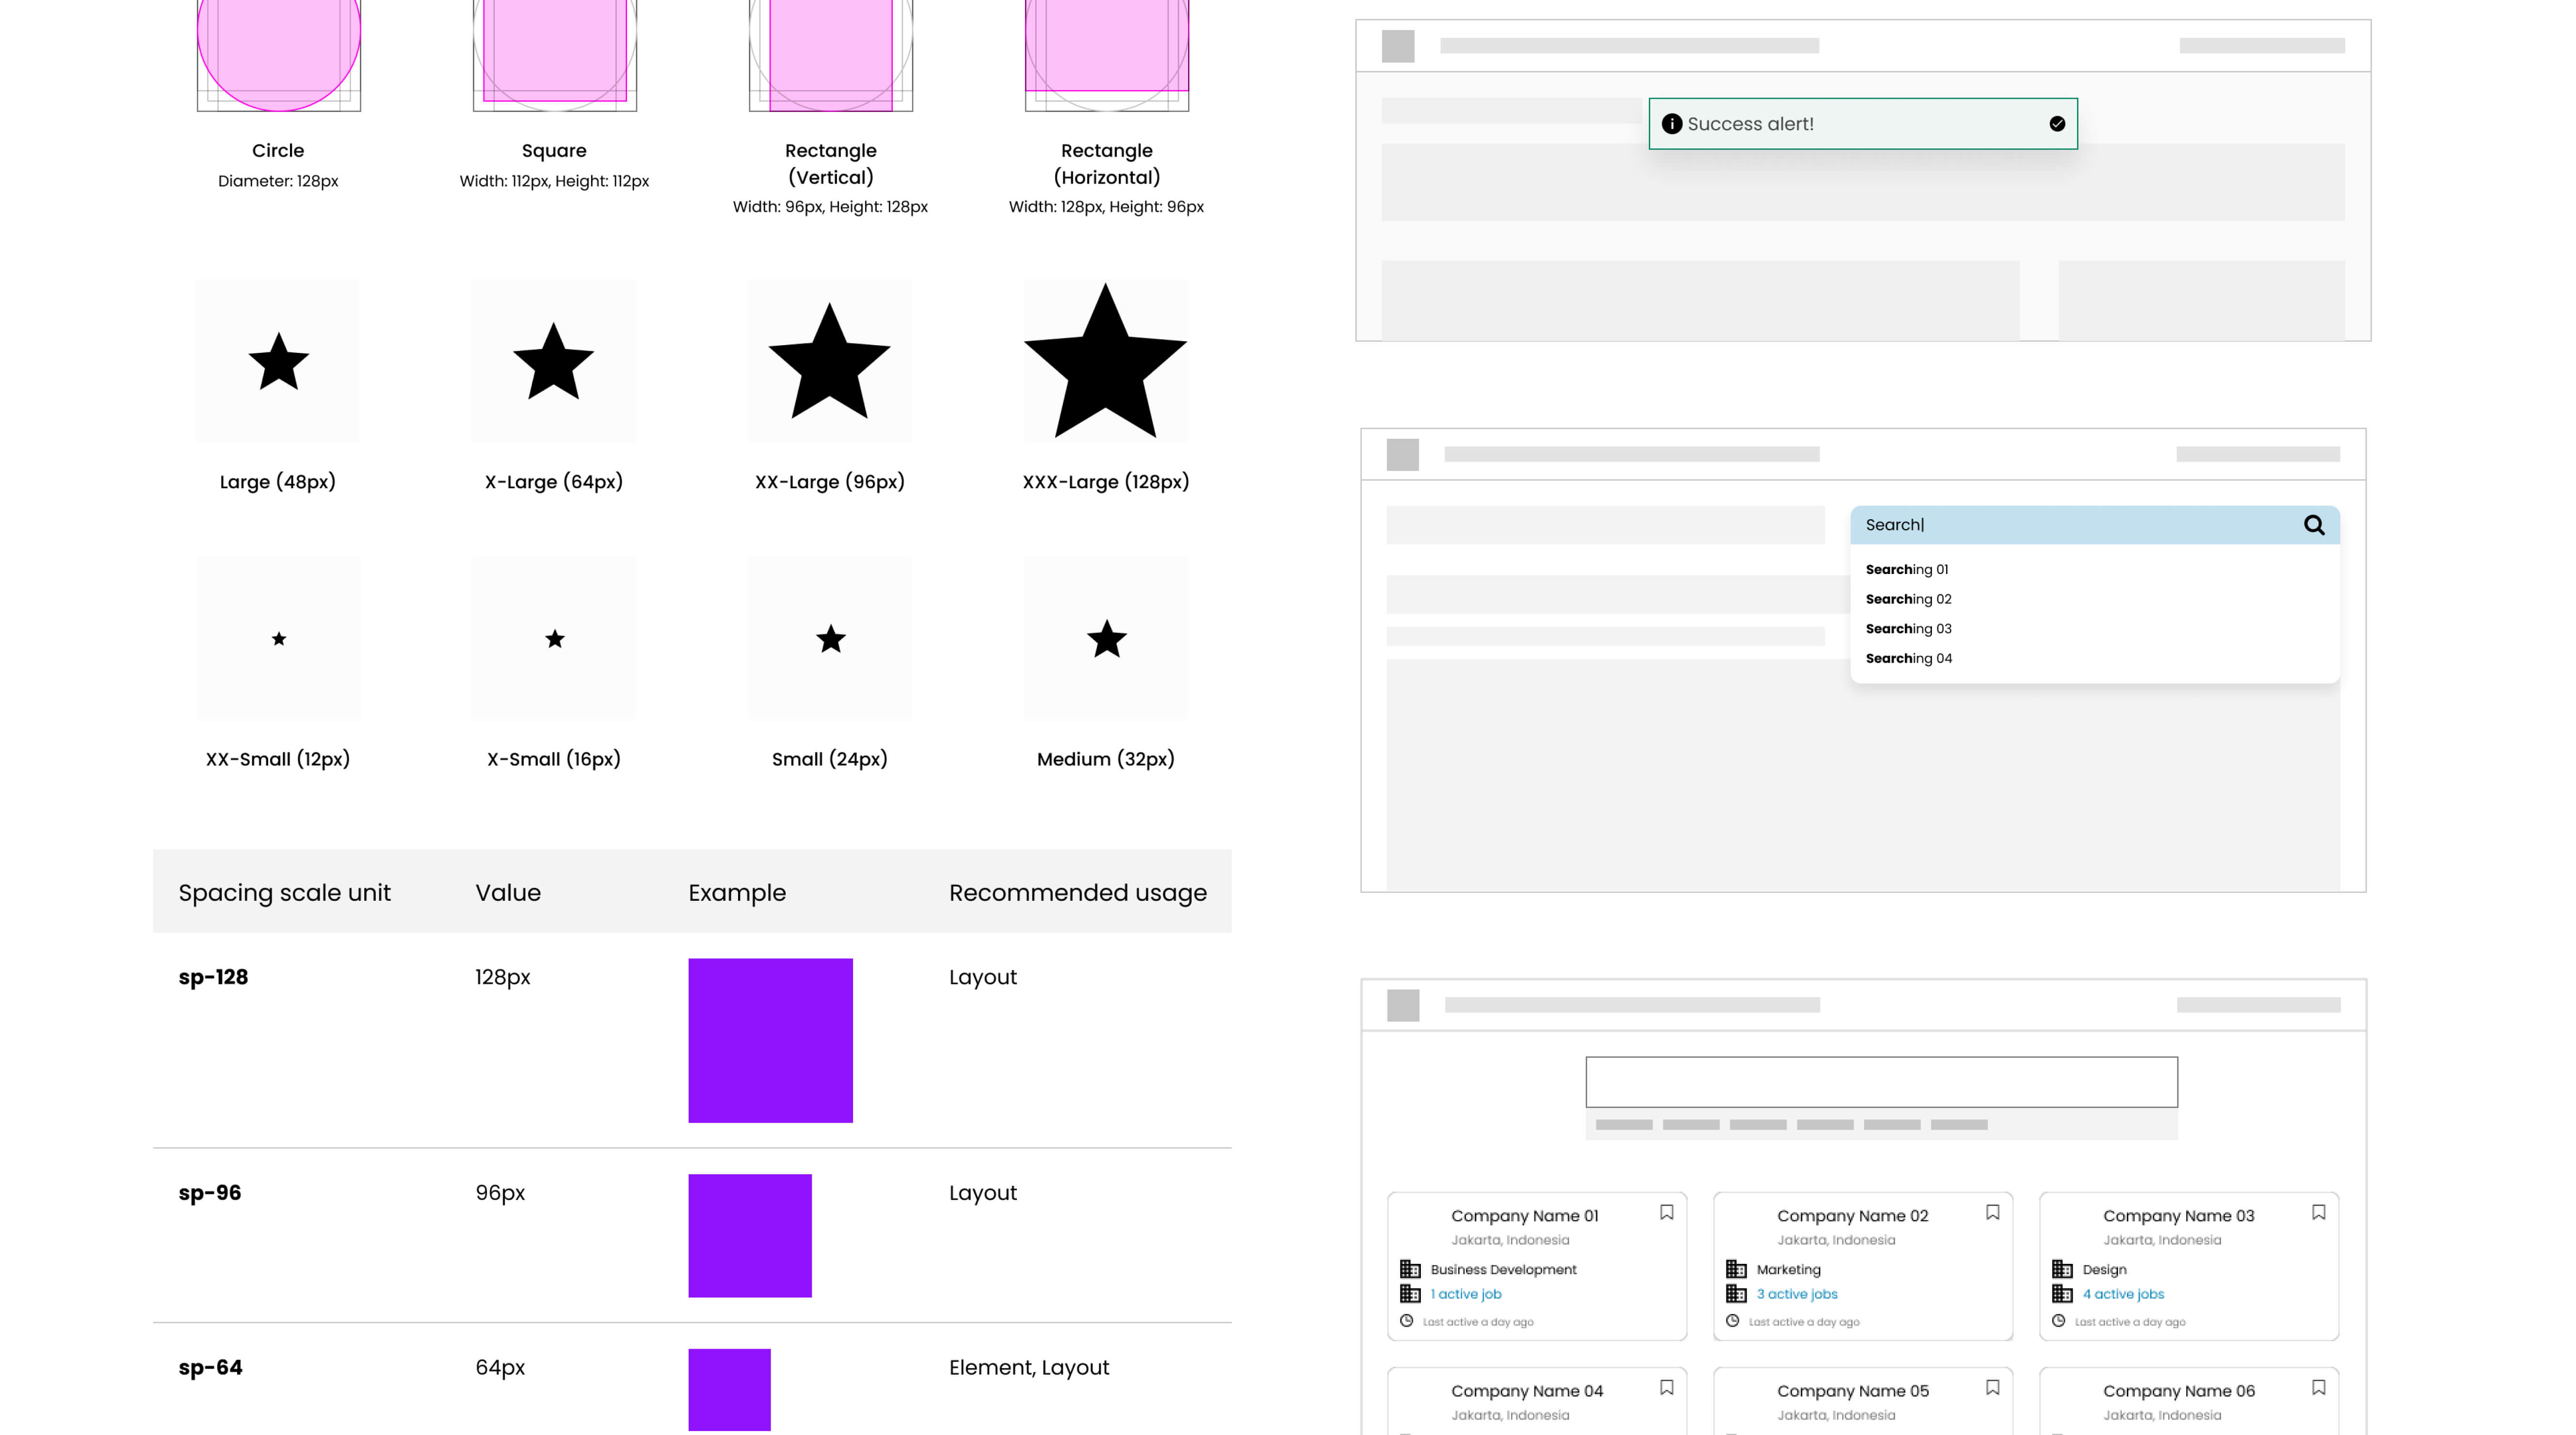The height and width of the screenshot is (1435, 2576).
Task: Click the sp-64 row label
Action: 210,1367
